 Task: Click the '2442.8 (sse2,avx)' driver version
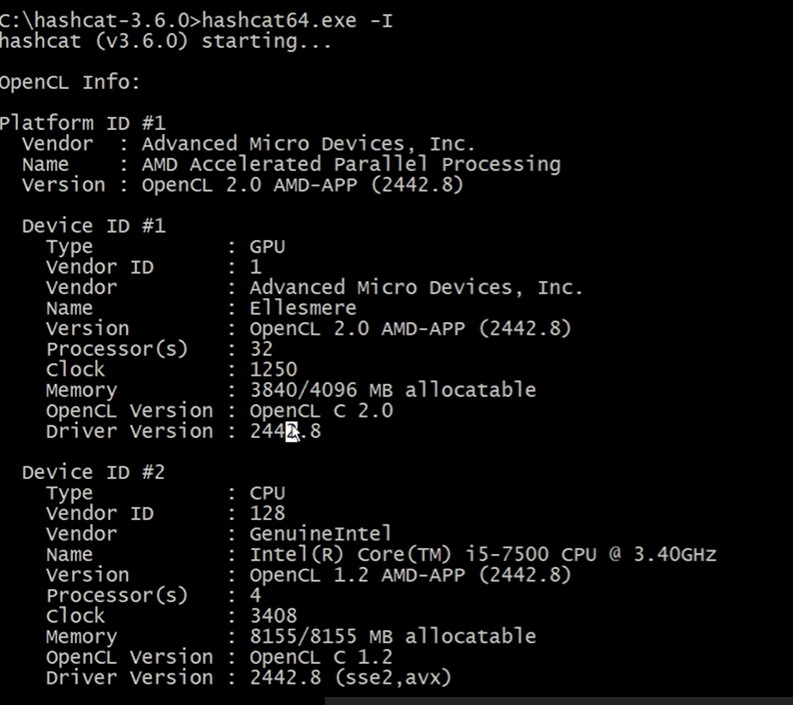click(x=350, y=677)
